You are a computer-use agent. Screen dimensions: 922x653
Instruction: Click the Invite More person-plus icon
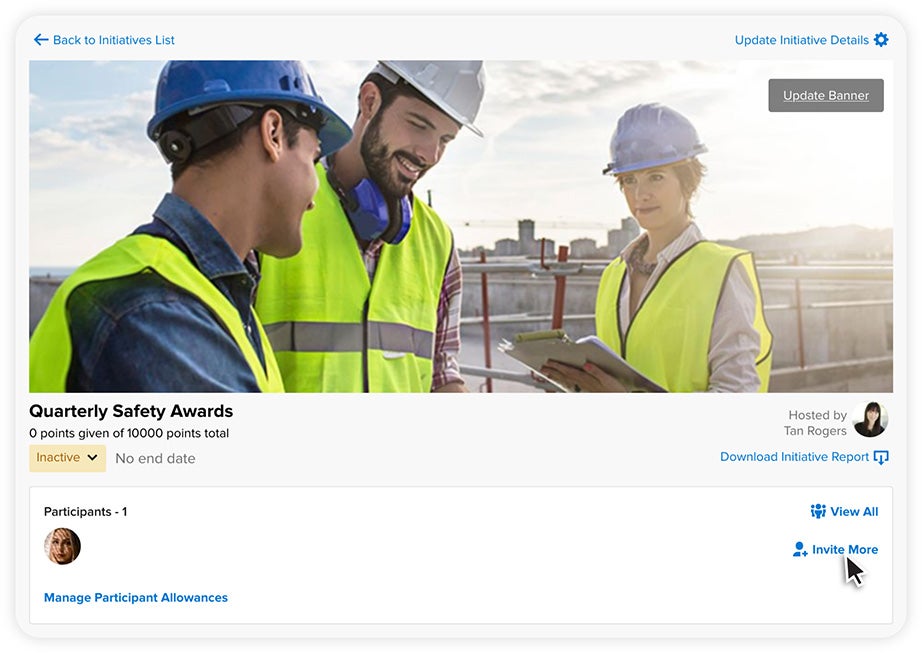800,550
